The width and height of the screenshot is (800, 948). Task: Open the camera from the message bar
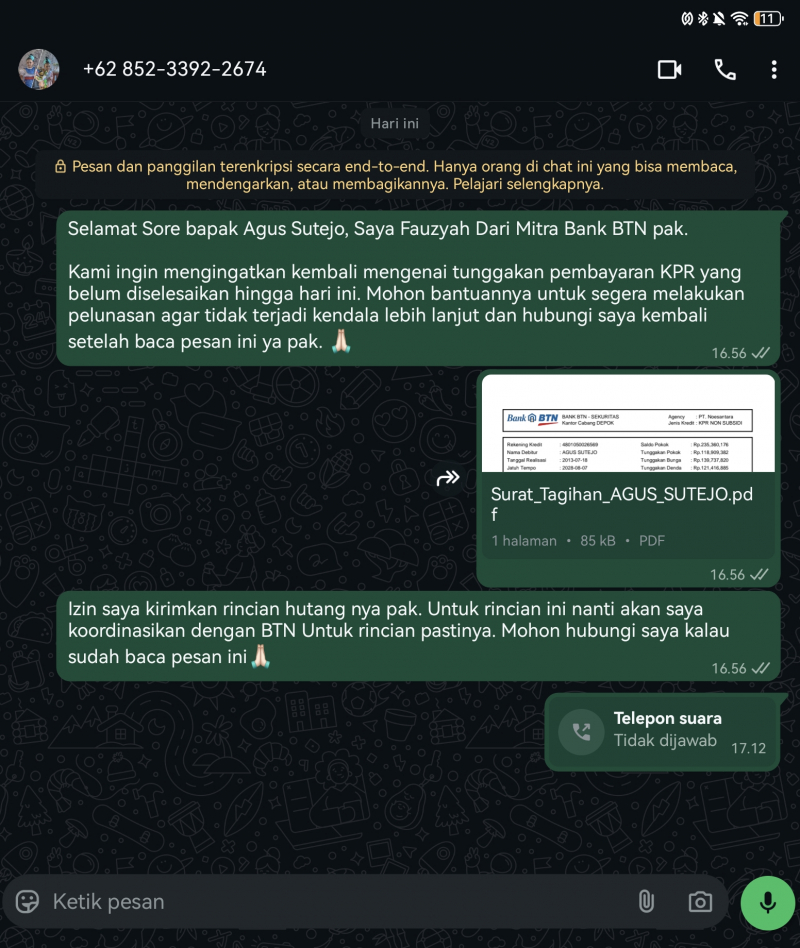point(700,901)
